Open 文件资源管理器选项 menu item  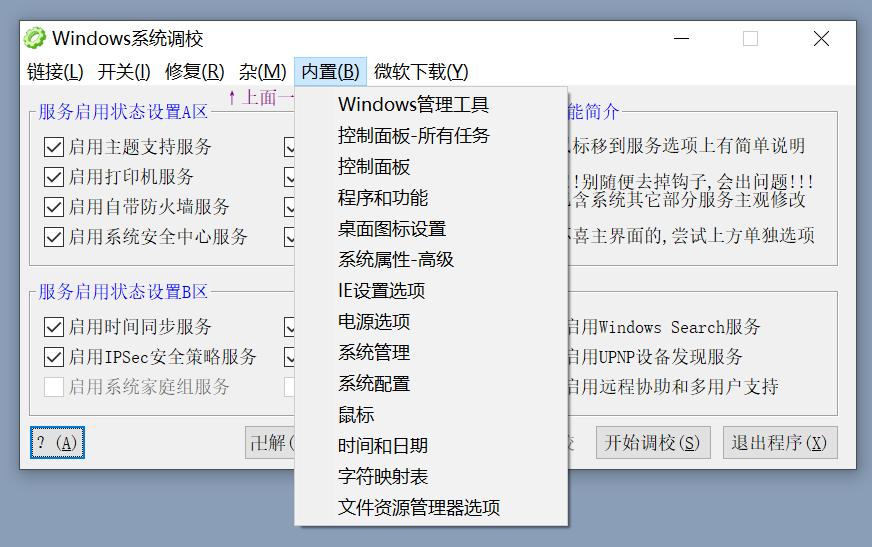pos(431,508)
